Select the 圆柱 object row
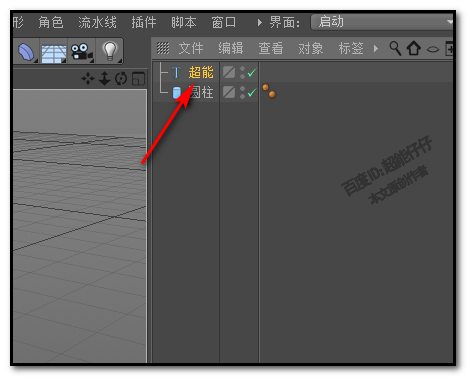The image size is (467, 377). pyautogui.click(x=201, y=92)
